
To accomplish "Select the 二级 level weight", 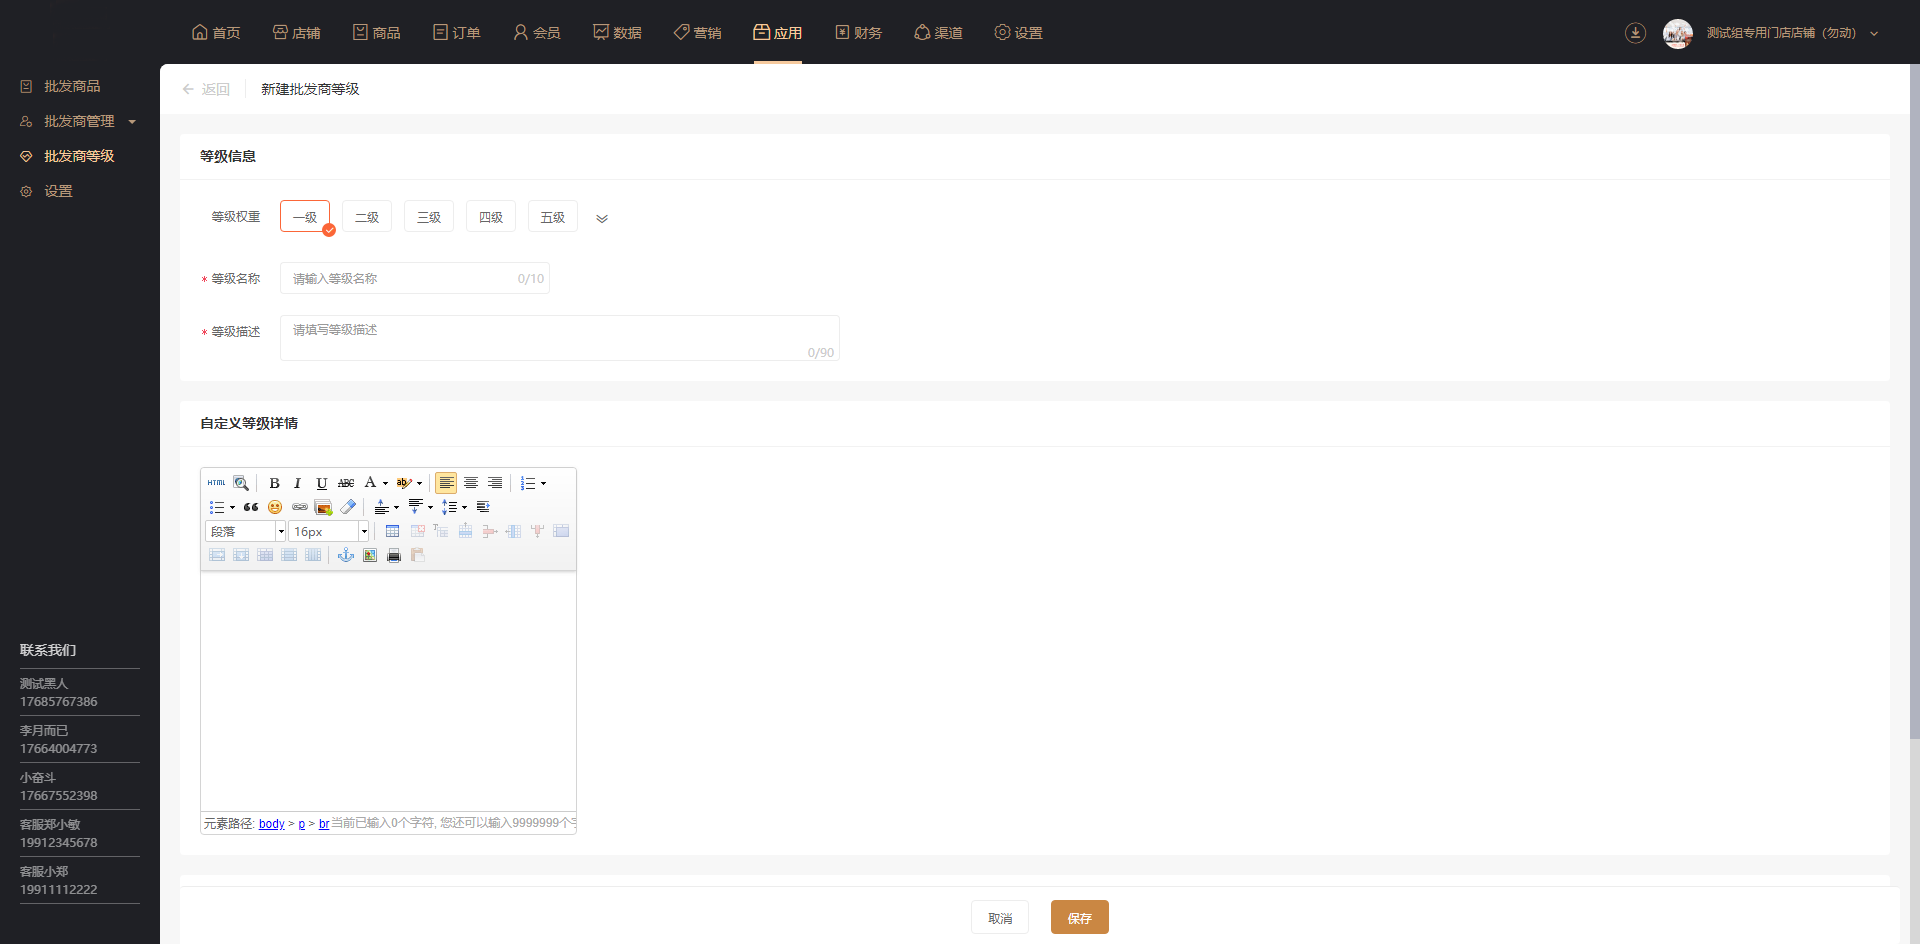I will coord(367,216).
